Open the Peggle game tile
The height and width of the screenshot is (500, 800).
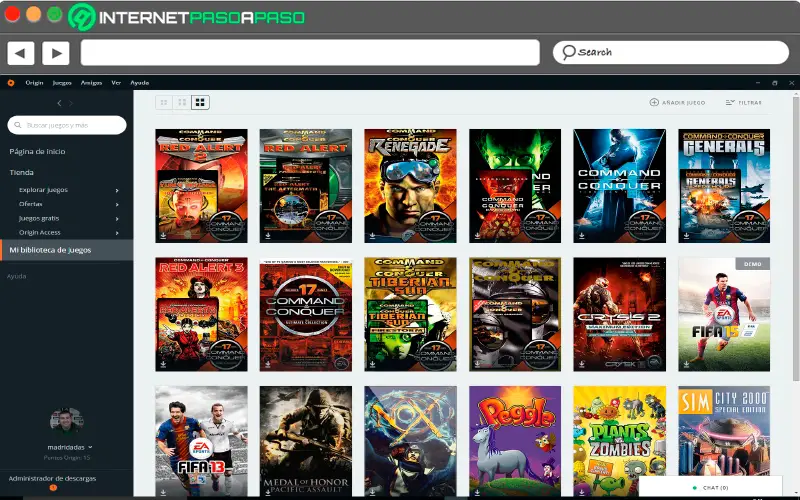(x=515, y=441)
